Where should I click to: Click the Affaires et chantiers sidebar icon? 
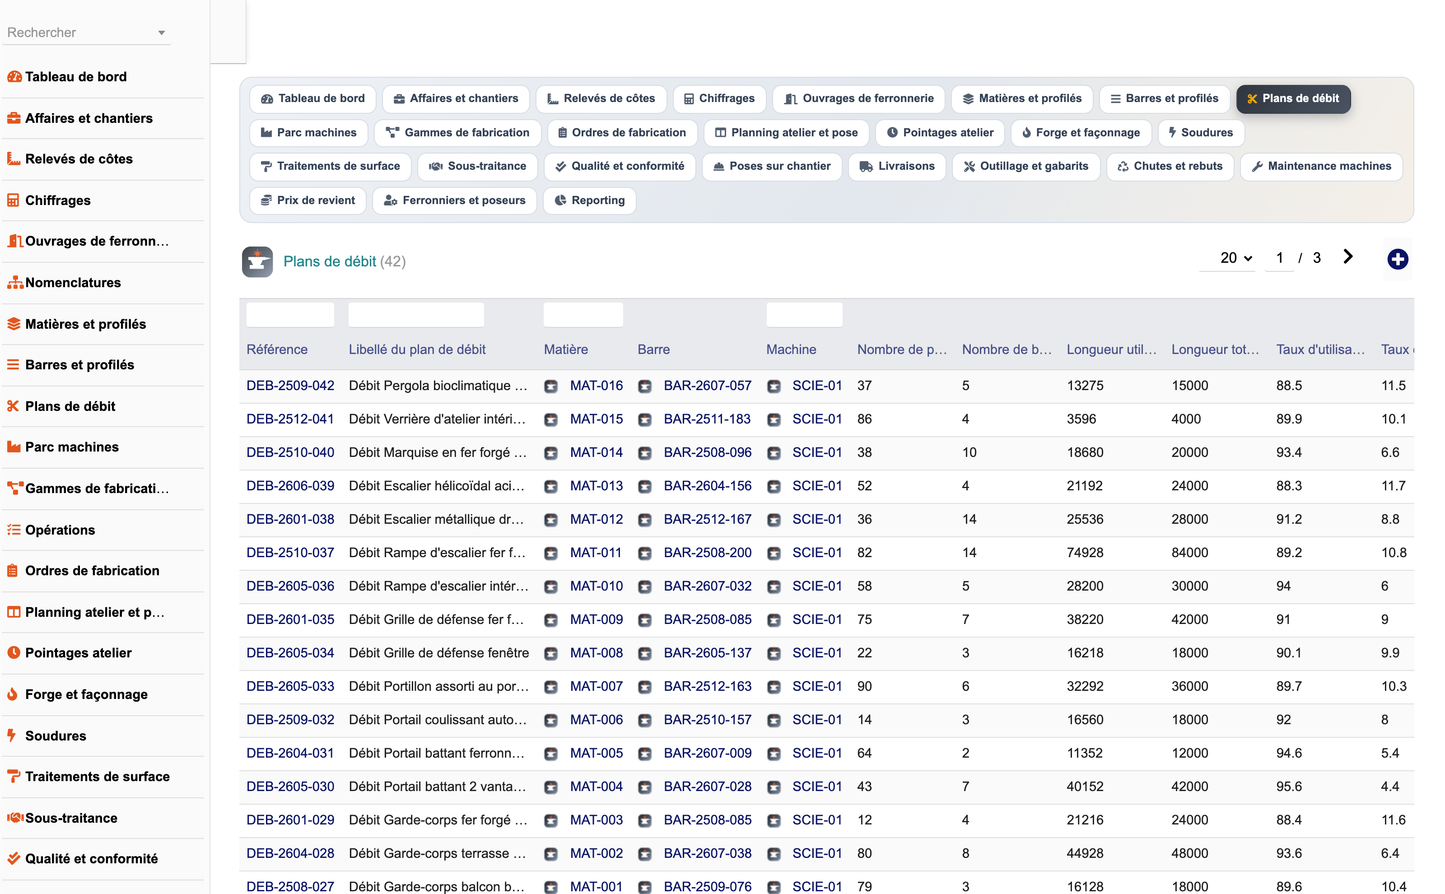pyautogui.click(x=14, y=118)
